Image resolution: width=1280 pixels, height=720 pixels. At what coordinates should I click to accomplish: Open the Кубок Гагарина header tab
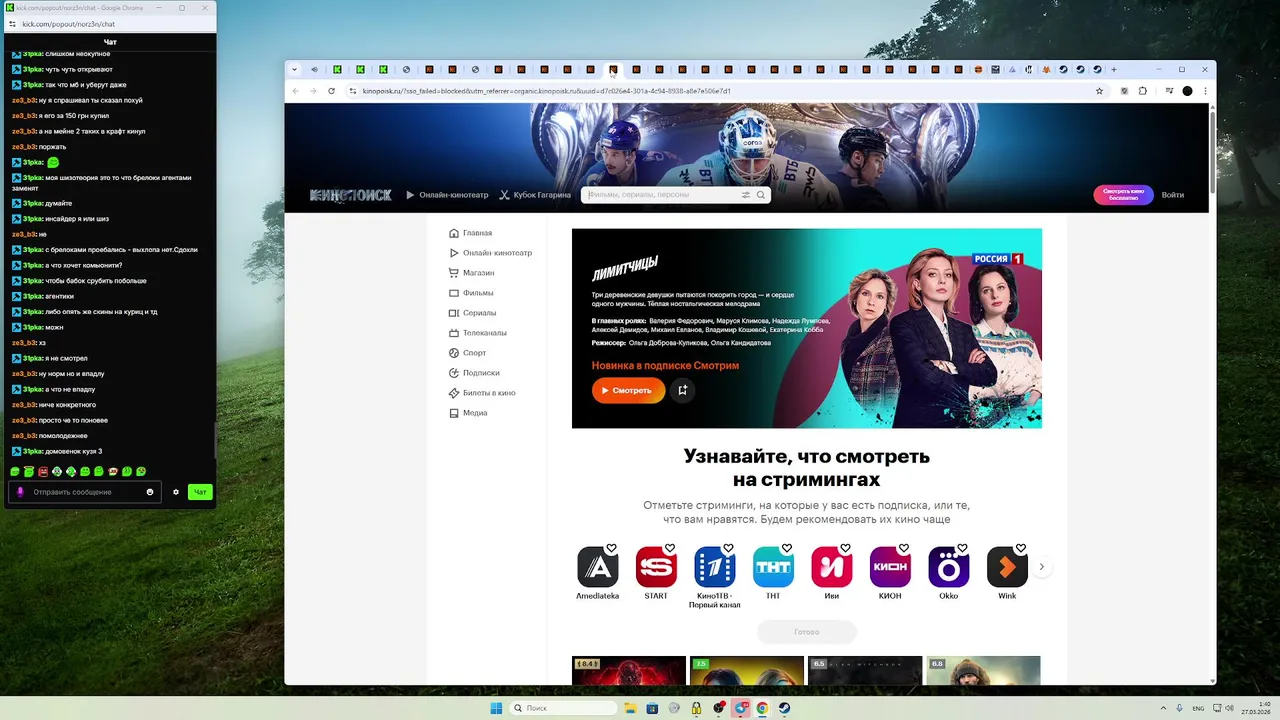pyautogui.click(x=535, y=195)
